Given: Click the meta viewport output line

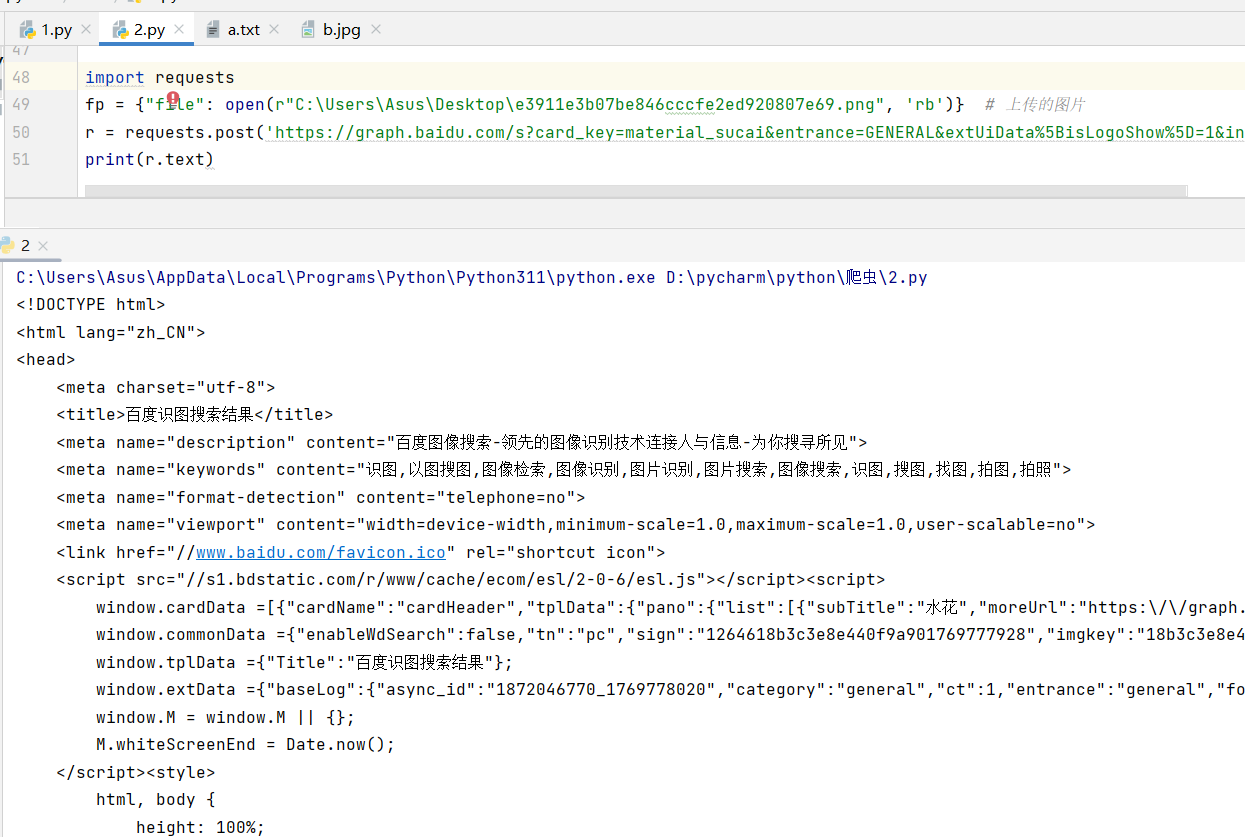Looking at the screenshot, I should [576, 524].
